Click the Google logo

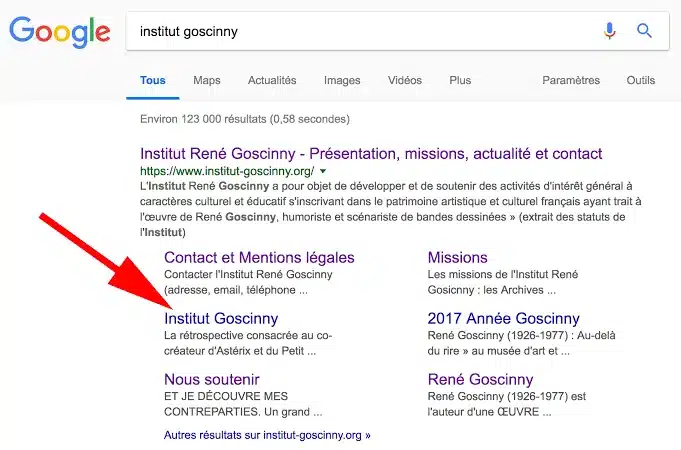point(60,32)
